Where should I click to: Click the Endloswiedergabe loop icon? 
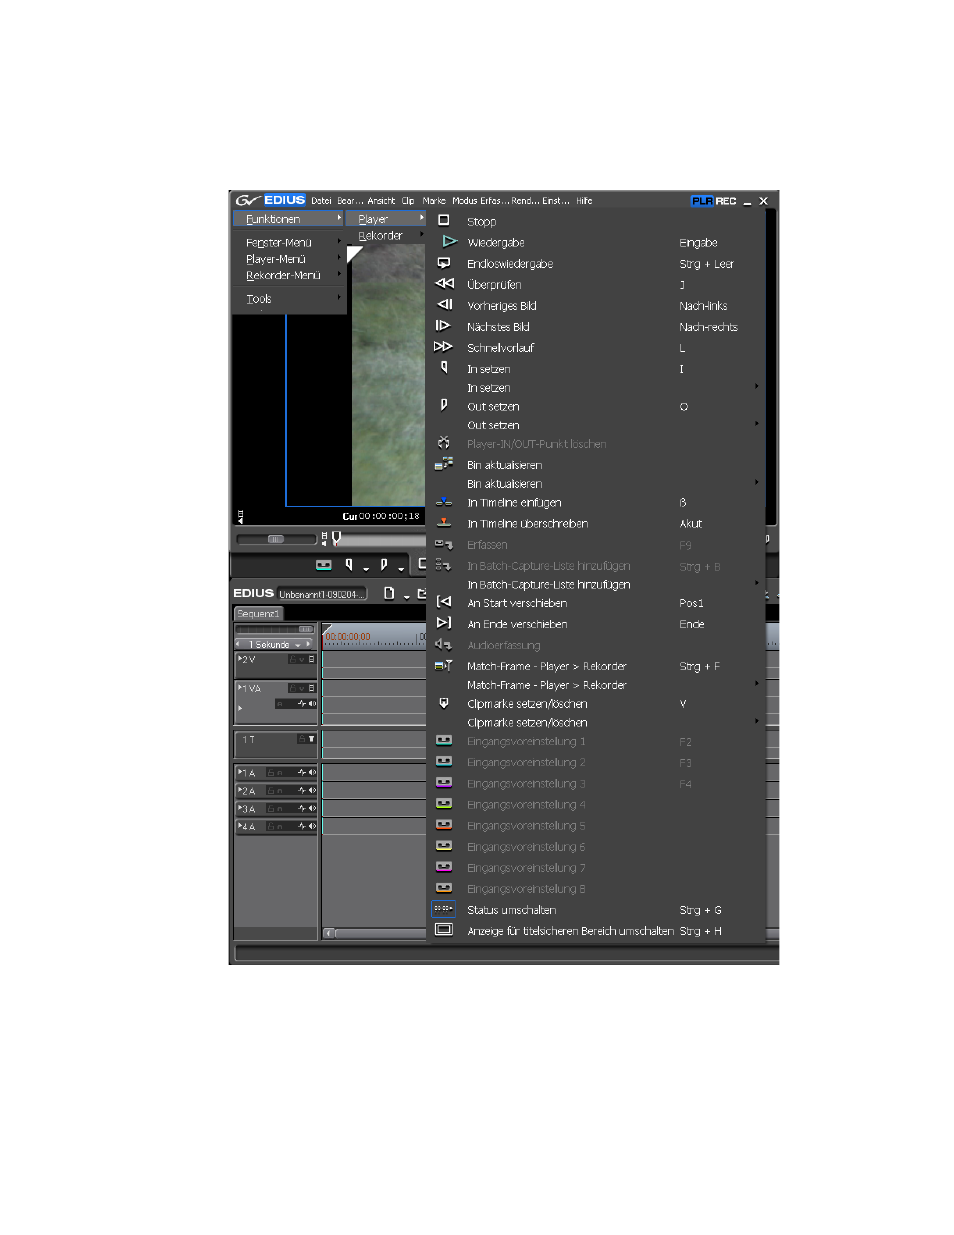[x=444, y=263]
